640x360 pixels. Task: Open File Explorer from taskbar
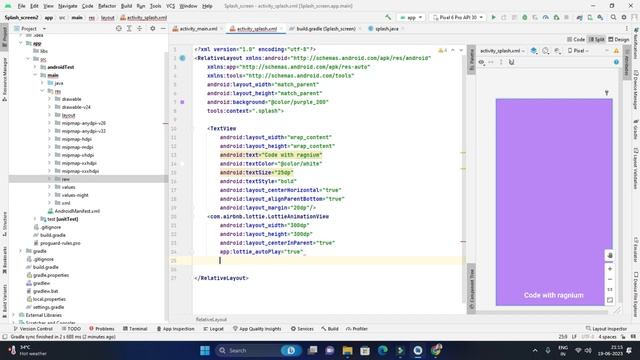coord(347,350)
